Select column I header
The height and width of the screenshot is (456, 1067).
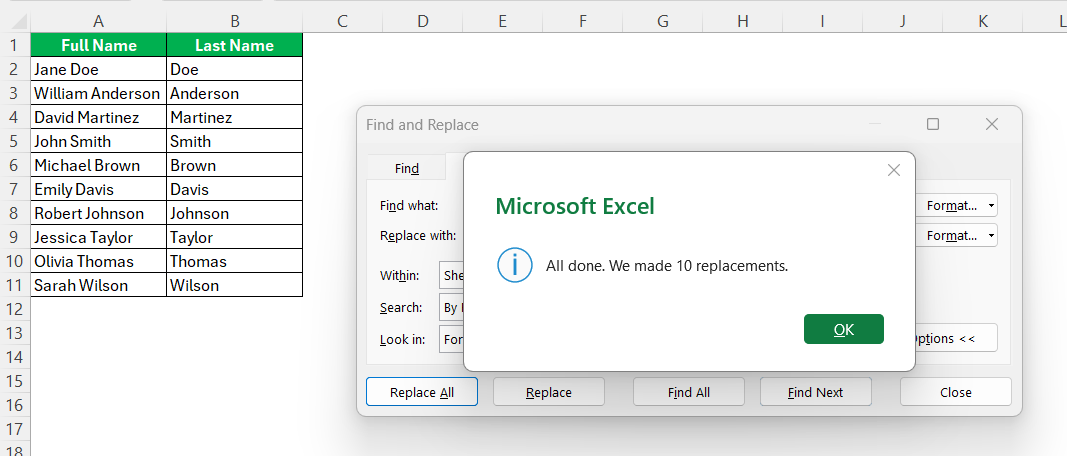tap(822, 22)
